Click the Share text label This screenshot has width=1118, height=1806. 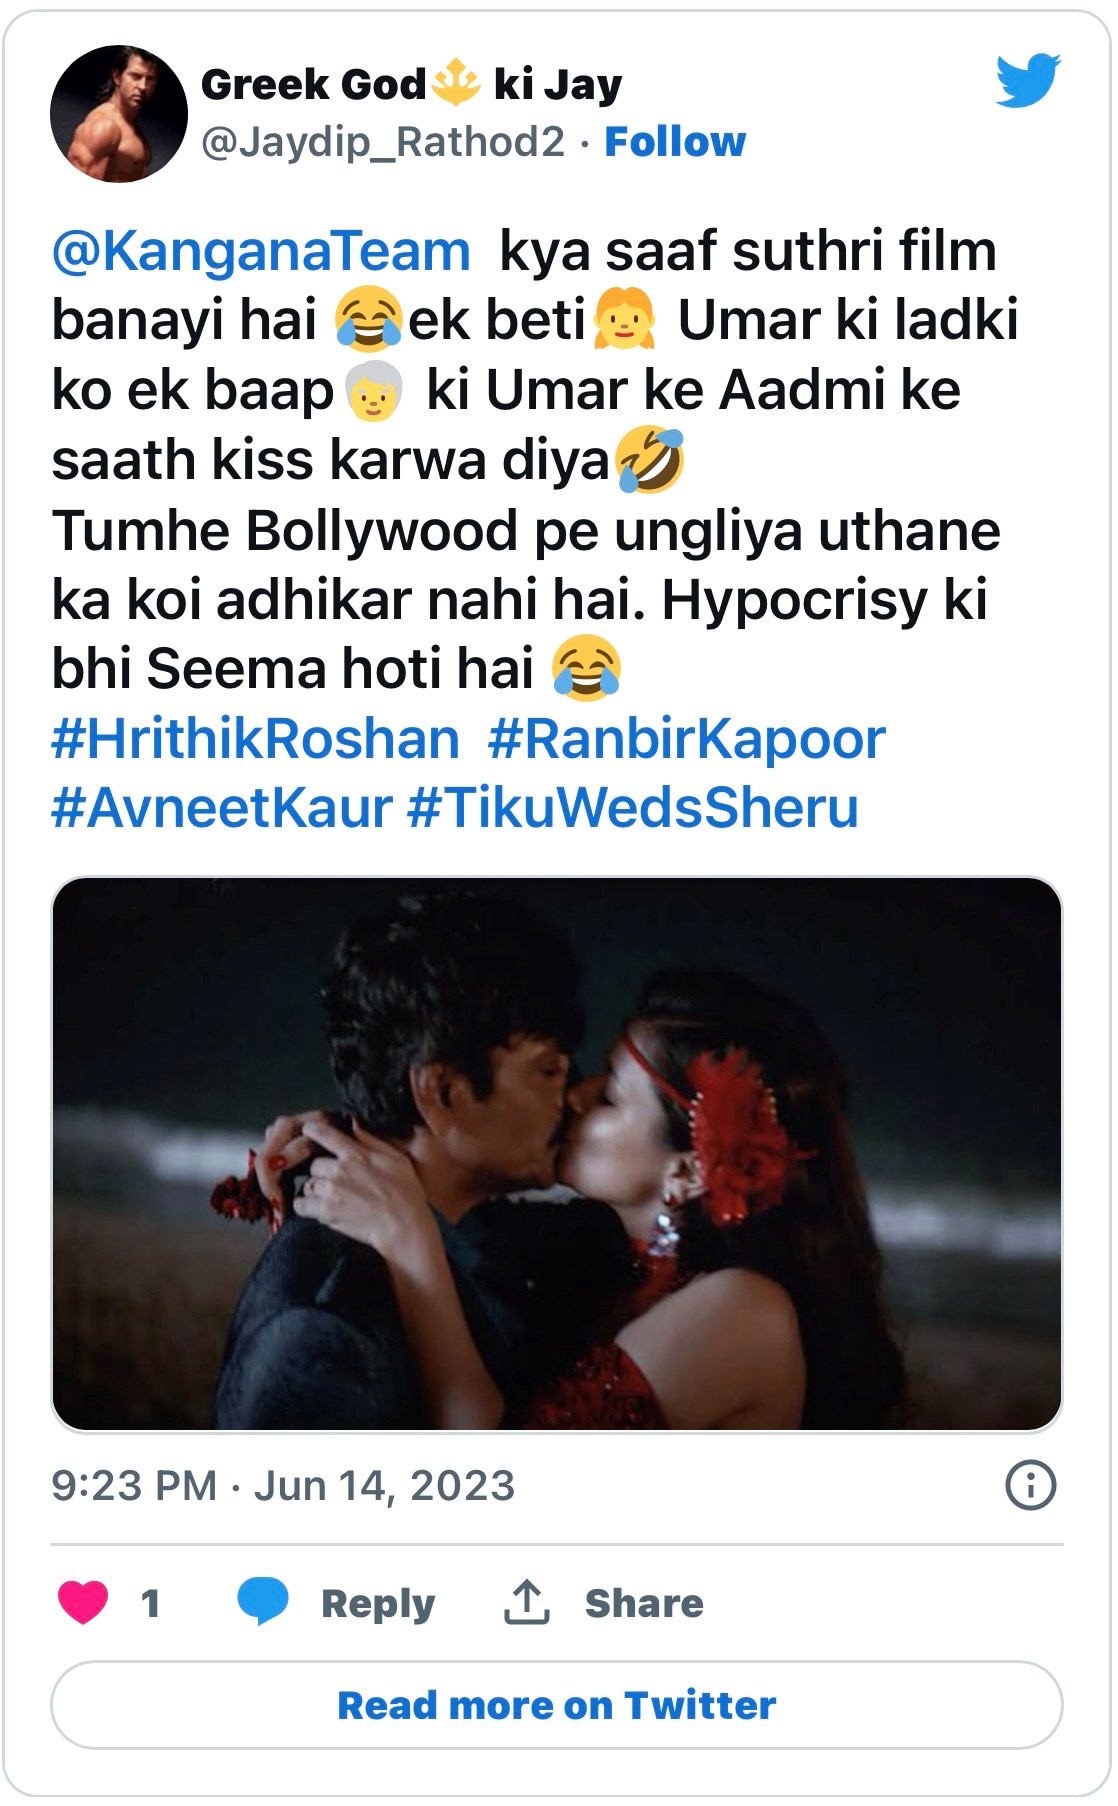pyautogui.click(x=644, y=1603)
